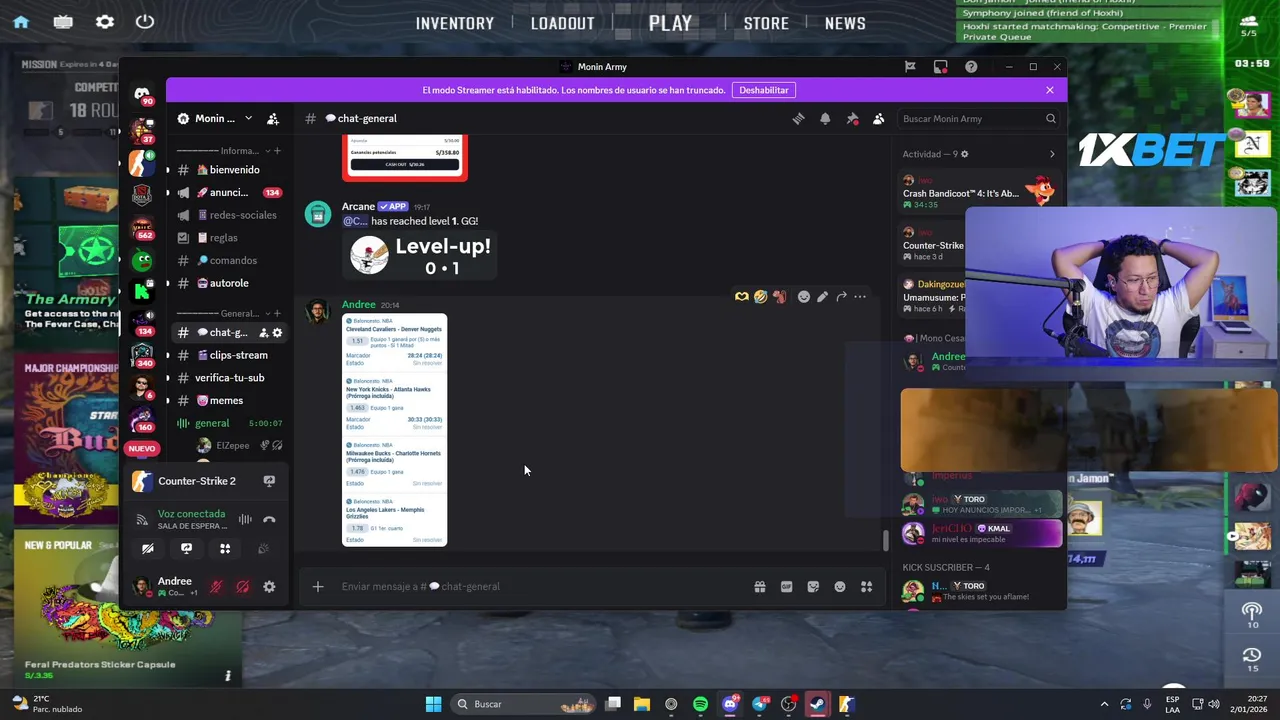Viewport: 1280px width, 720px height.
Task: Open the reglas channel
Action: (228, 238)
